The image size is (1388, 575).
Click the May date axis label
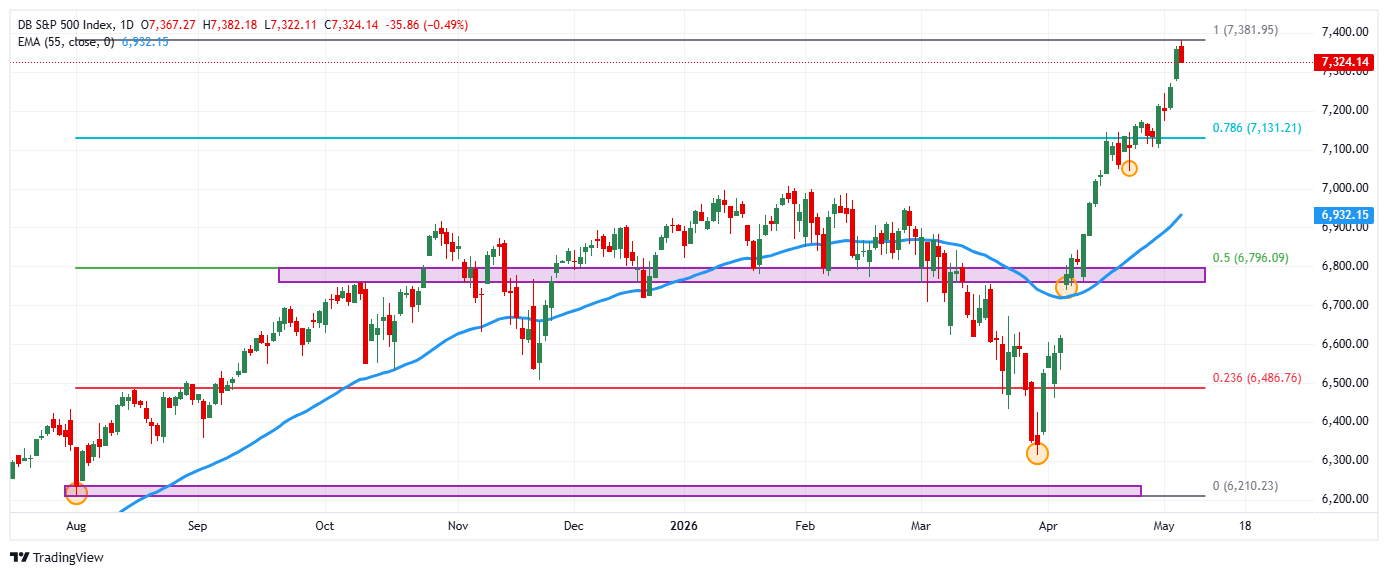(1162, 525)
